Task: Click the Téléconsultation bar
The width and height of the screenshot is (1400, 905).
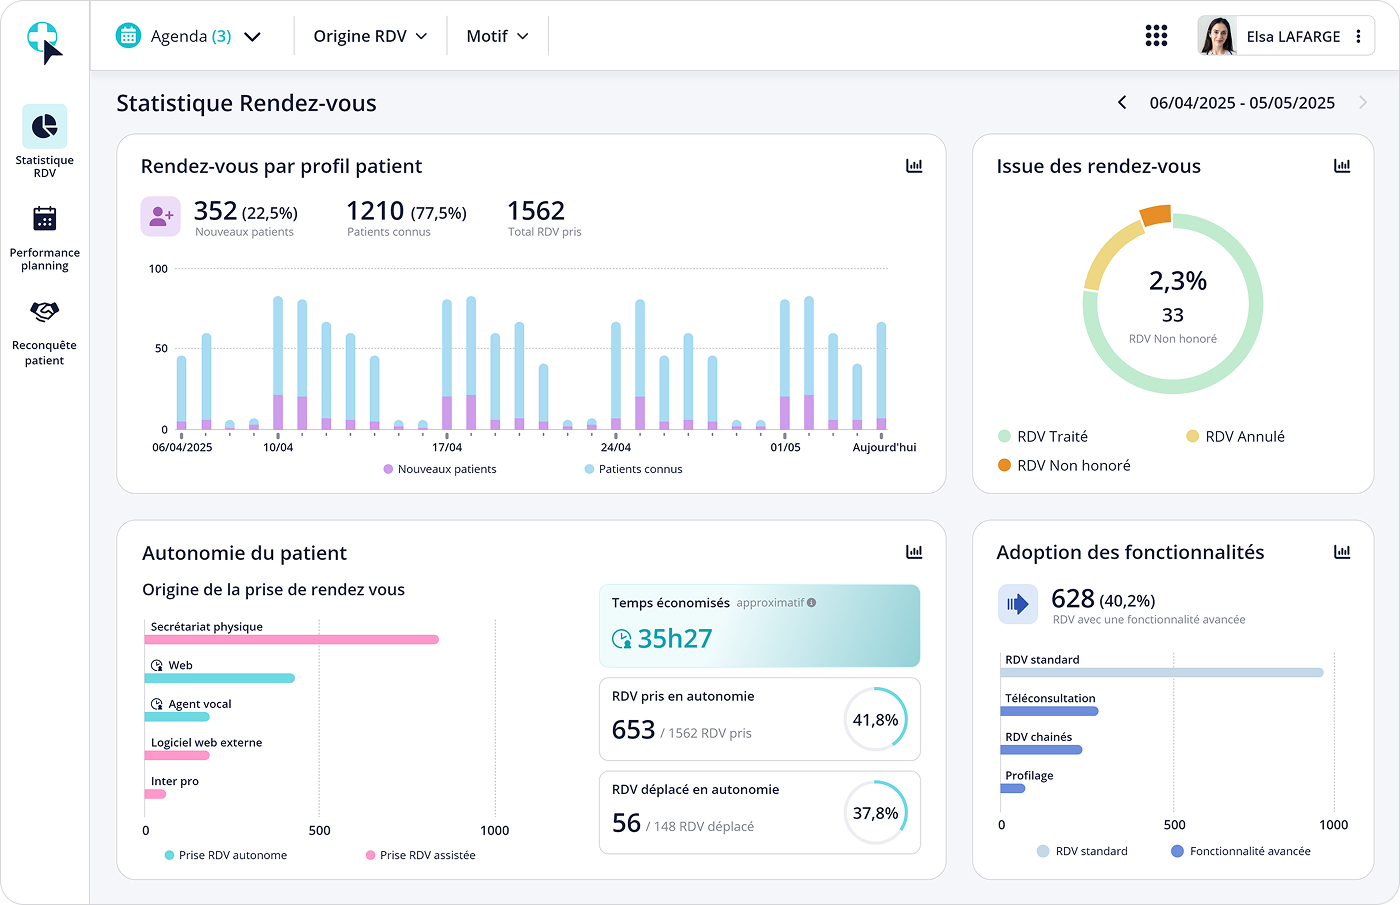Action: tap(1049, 711)
